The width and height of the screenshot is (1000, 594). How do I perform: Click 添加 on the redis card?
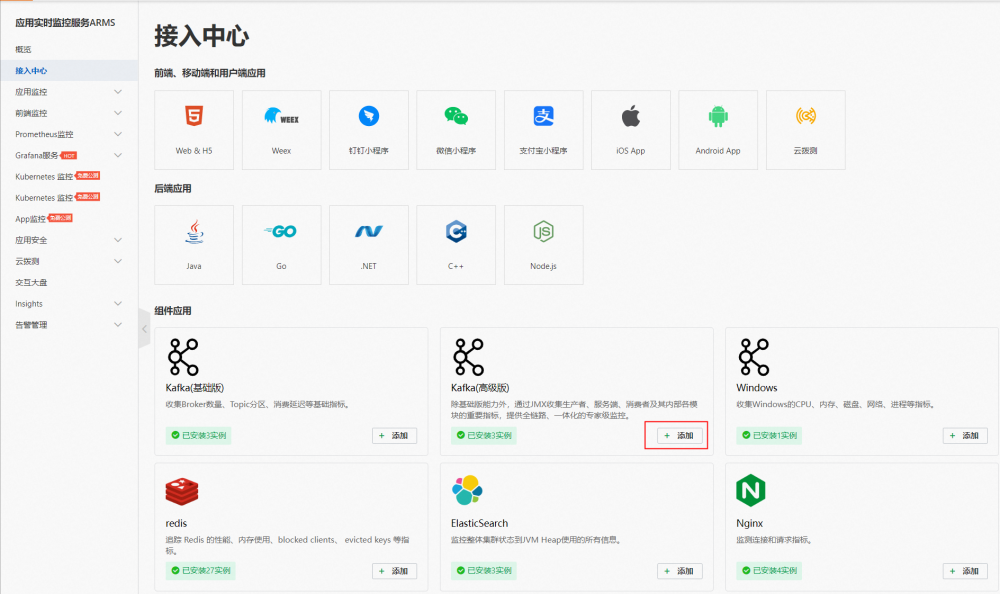coord(394,571)
